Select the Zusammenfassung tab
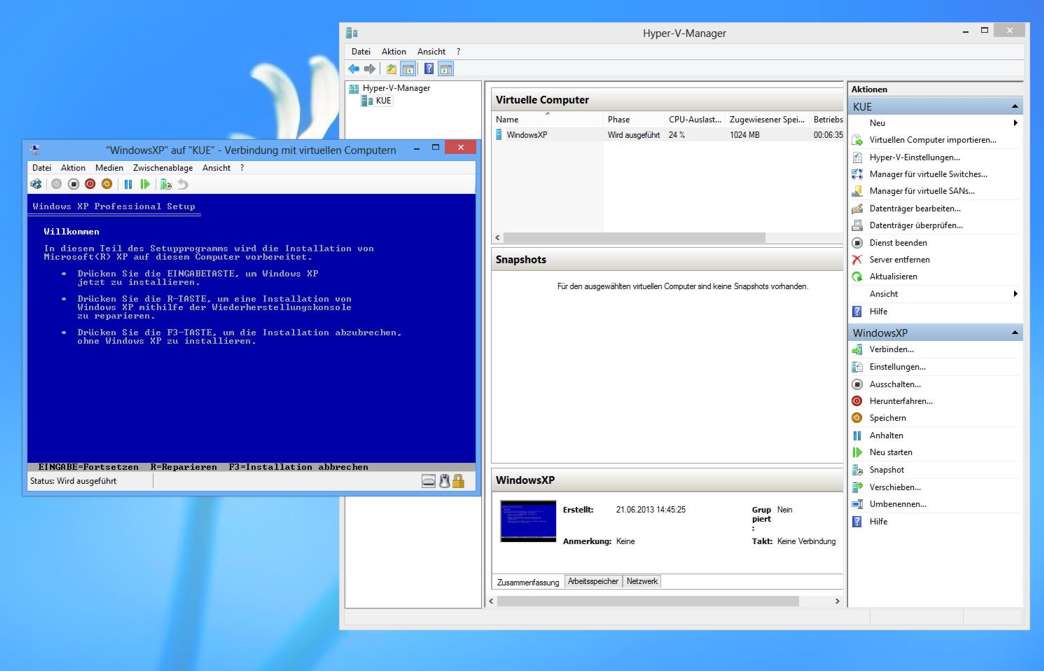 tap(528, 582)
